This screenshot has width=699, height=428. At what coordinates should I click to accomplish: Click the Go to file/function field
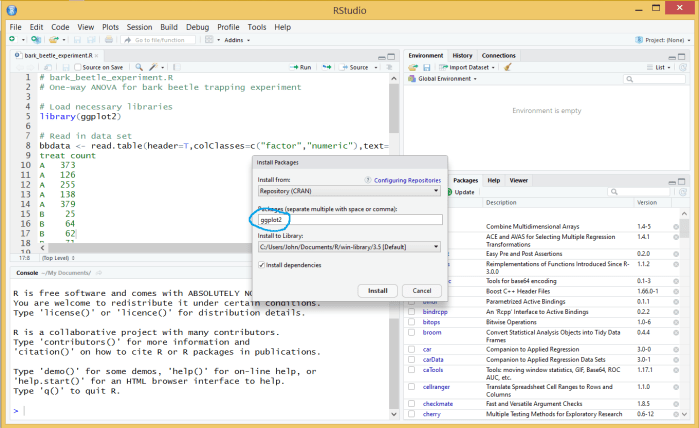click(x=159, y=40)
